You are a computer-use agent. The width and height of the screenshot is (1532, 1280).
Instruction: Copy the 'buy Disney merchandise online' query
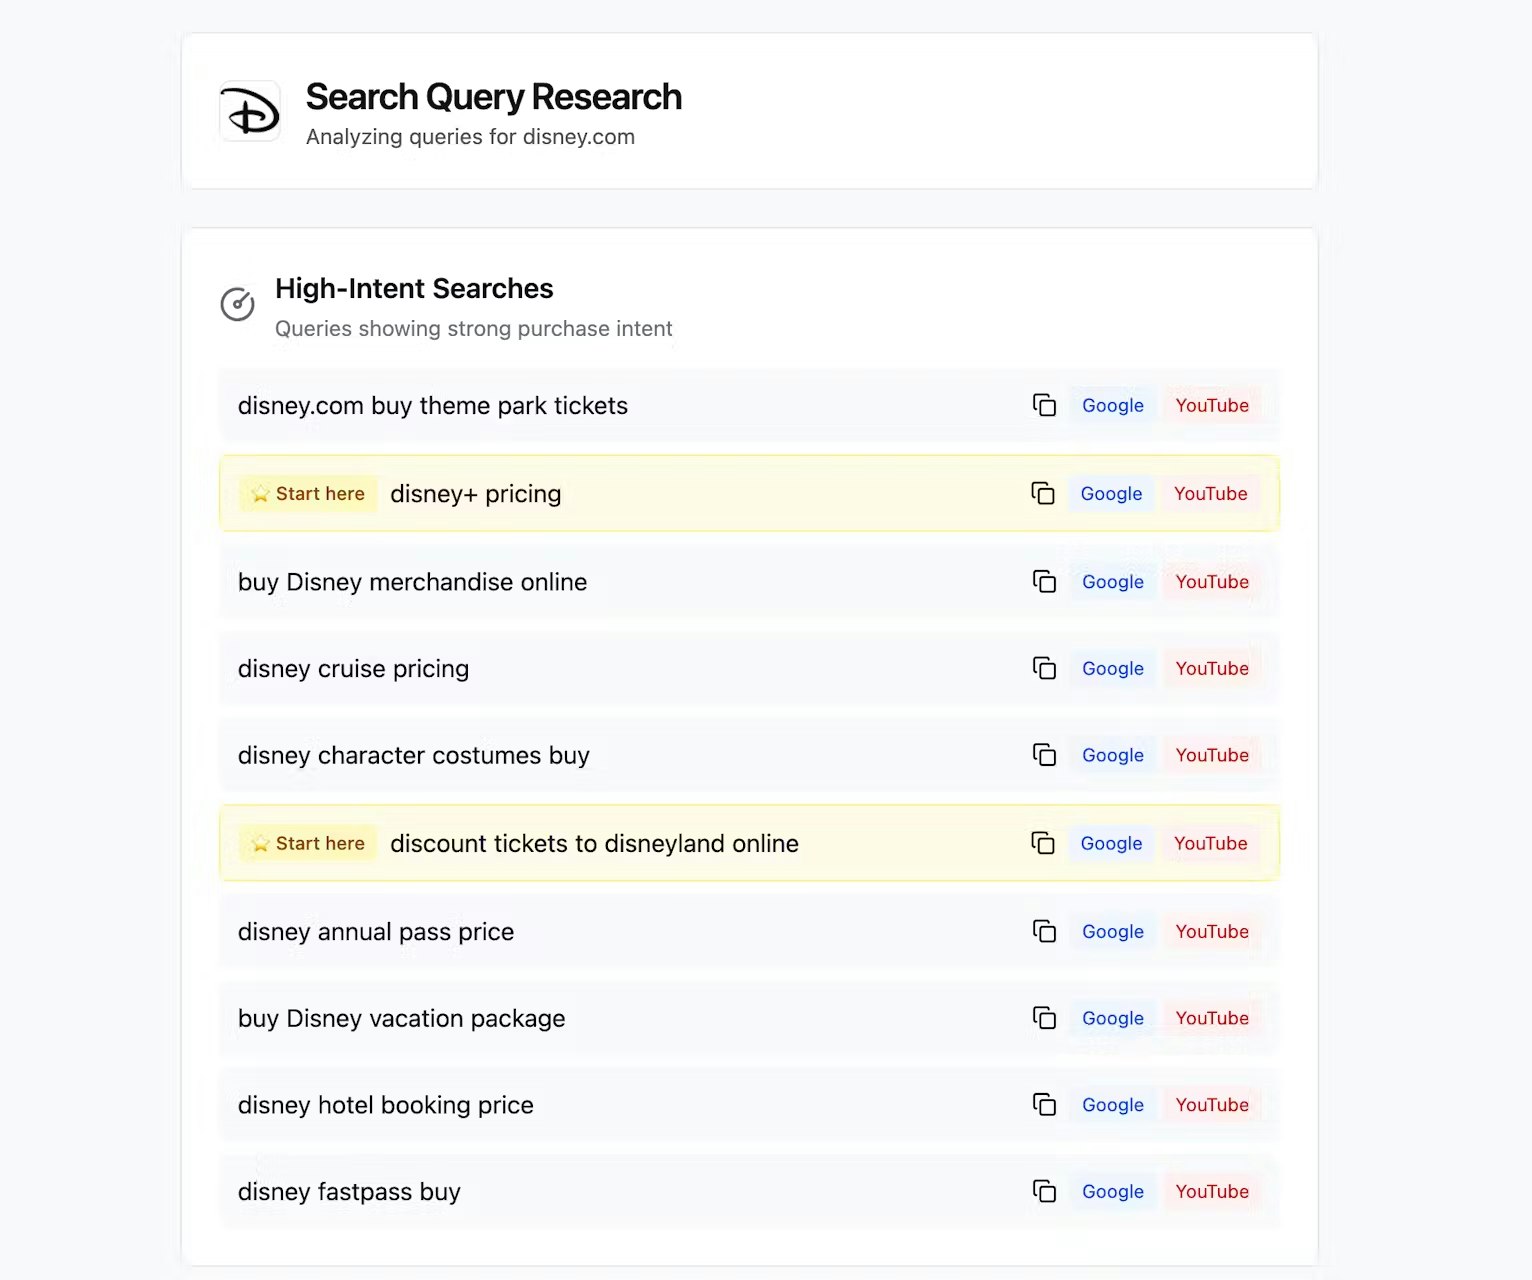point(1044,581)
